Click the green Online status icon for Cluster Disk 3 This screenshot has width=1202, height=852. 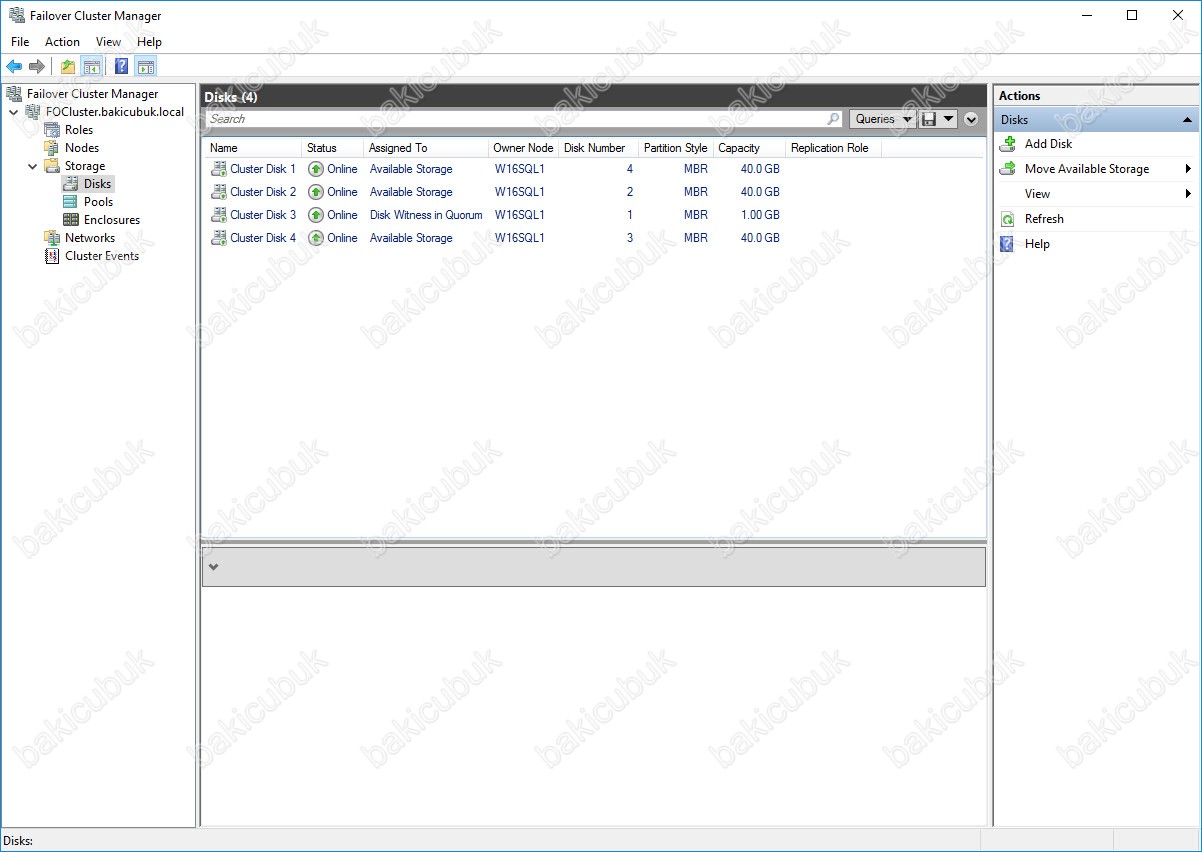tap(316, 215)
